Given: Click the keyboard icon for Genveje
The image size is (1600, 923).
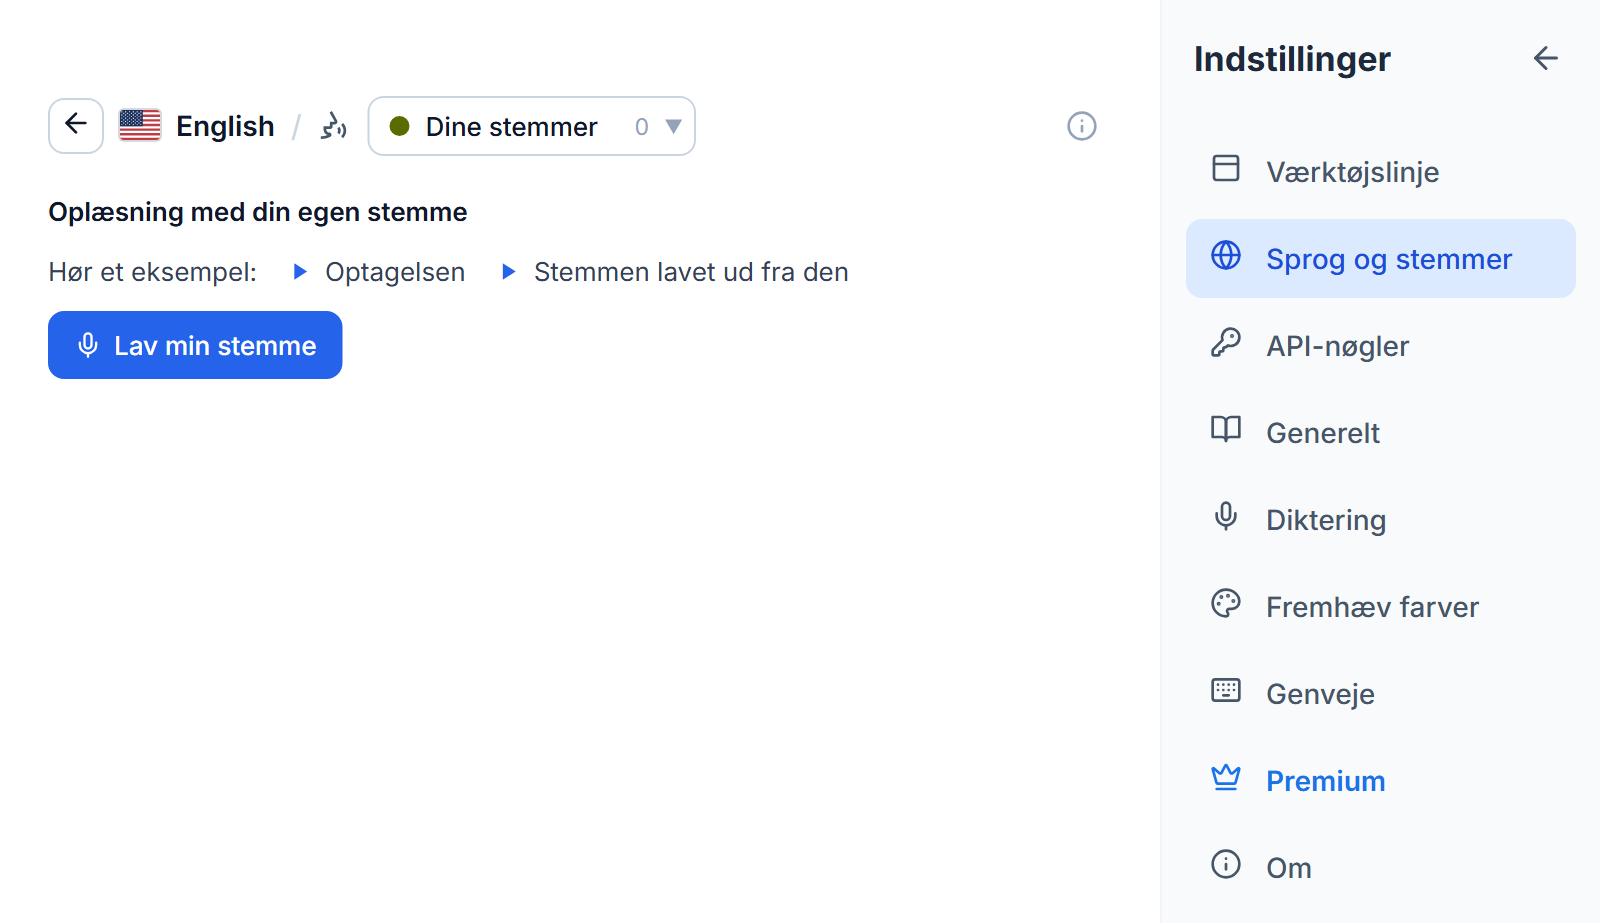Looking at the screenshot, I should pyautogui.click(x=1226, y=690).
